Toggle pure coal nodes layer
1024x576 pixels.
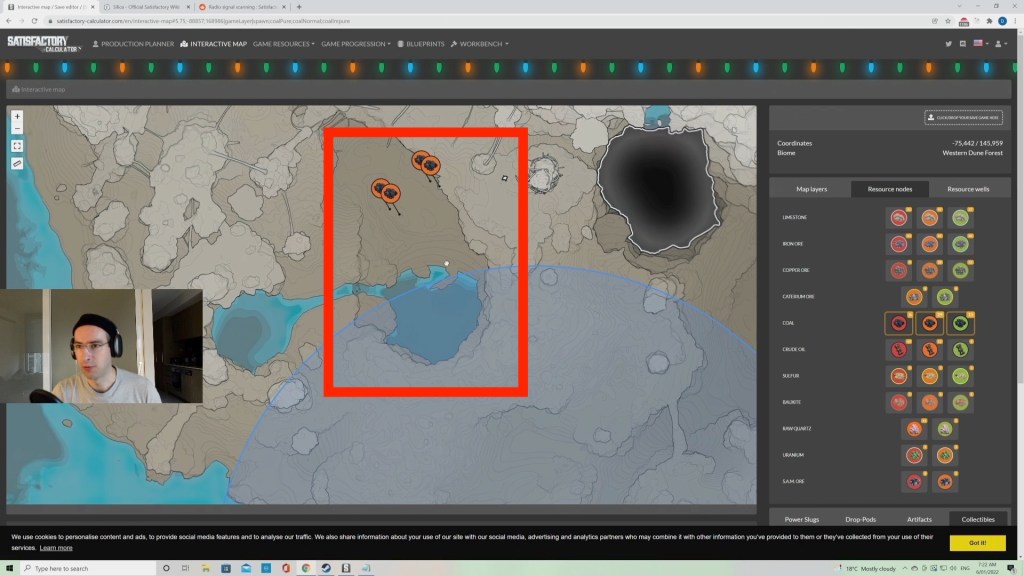[960, 323]
